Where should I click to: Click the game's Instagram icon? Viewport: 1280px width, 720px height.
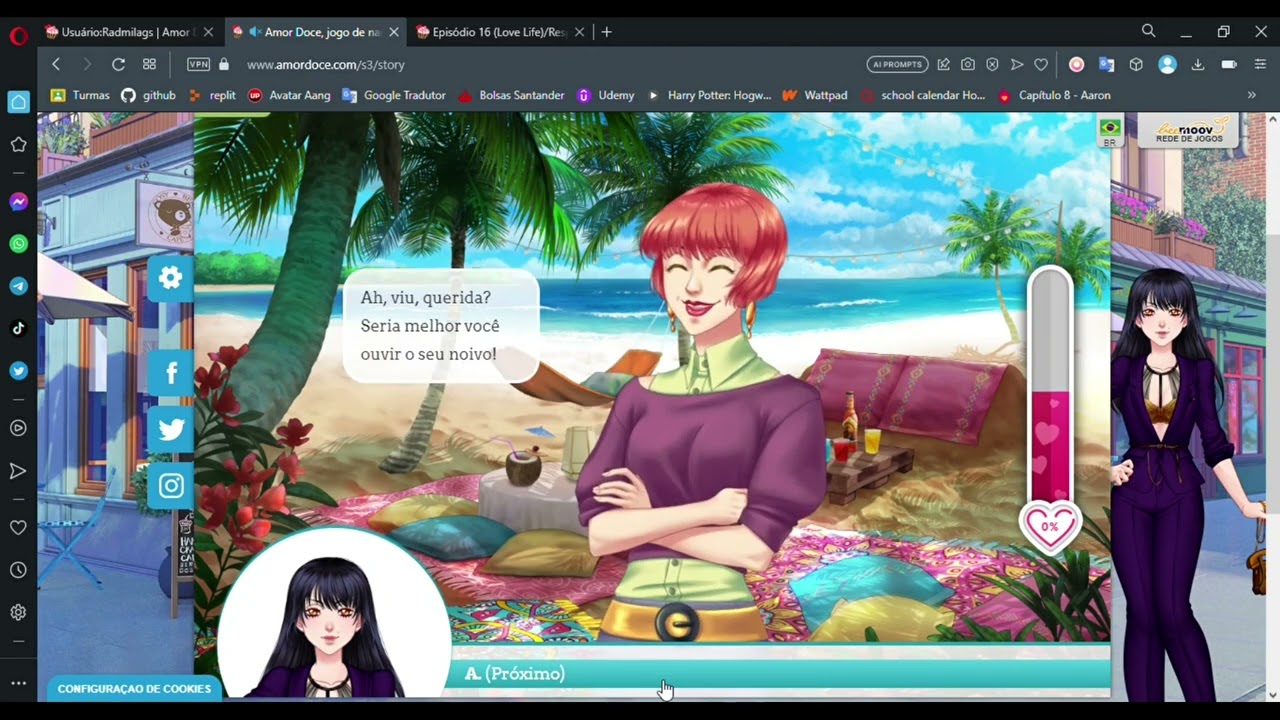[171, 486]
